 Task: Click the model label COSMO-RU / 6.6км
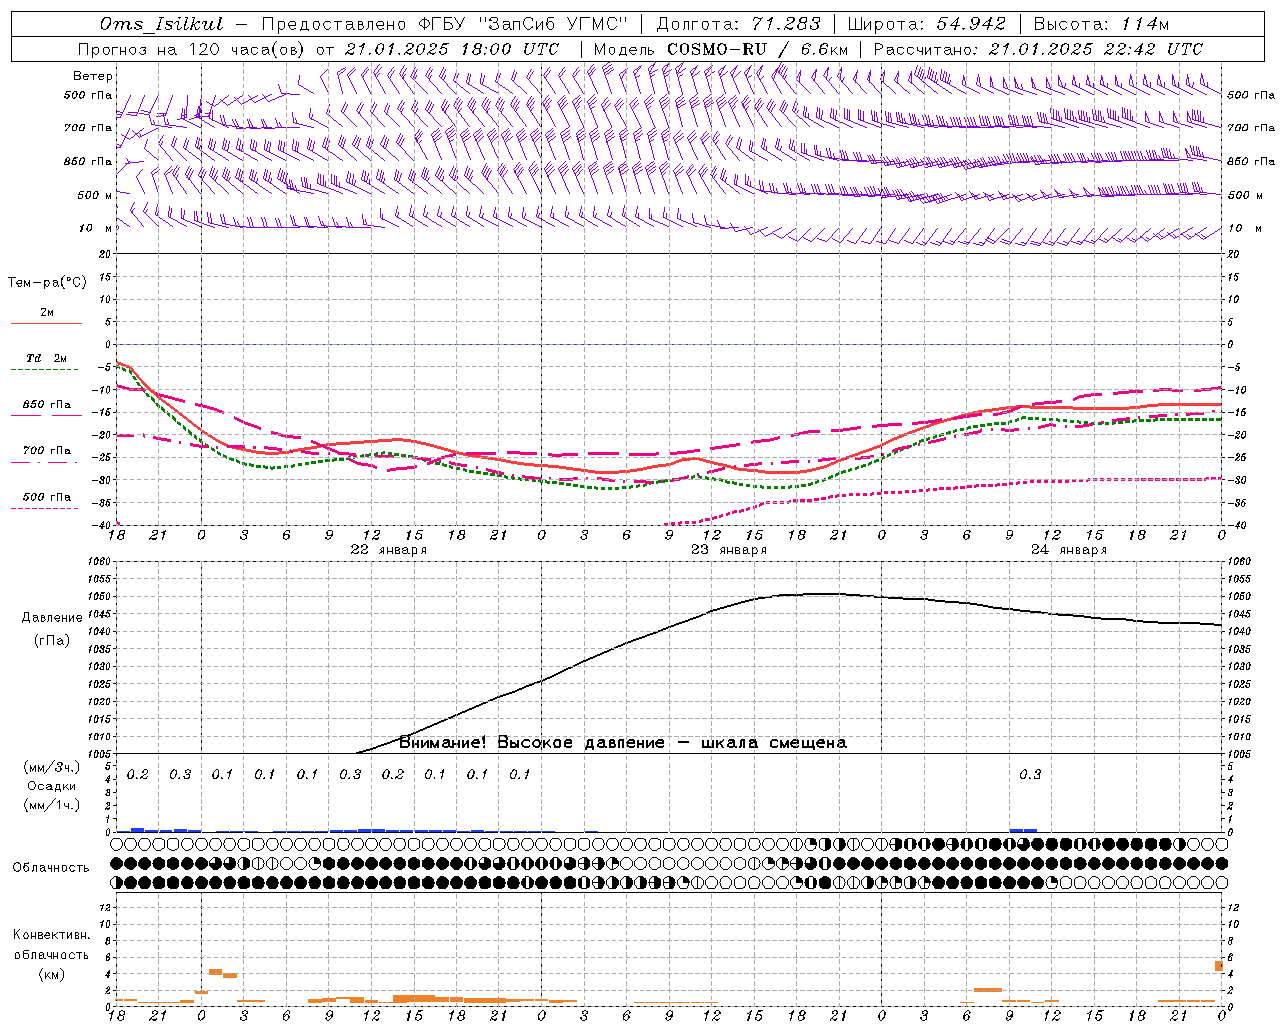pos(757,49)
